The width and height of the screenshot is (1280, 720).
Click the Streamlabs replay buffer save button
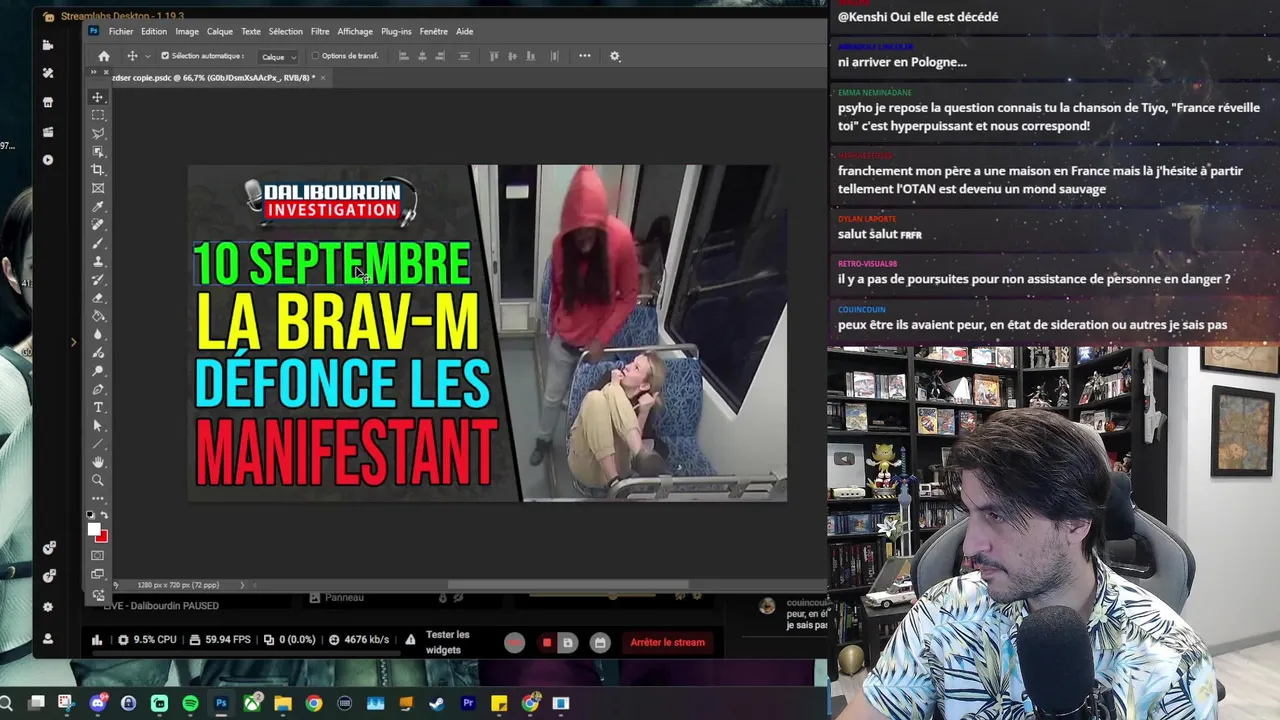tap(567, 642)
